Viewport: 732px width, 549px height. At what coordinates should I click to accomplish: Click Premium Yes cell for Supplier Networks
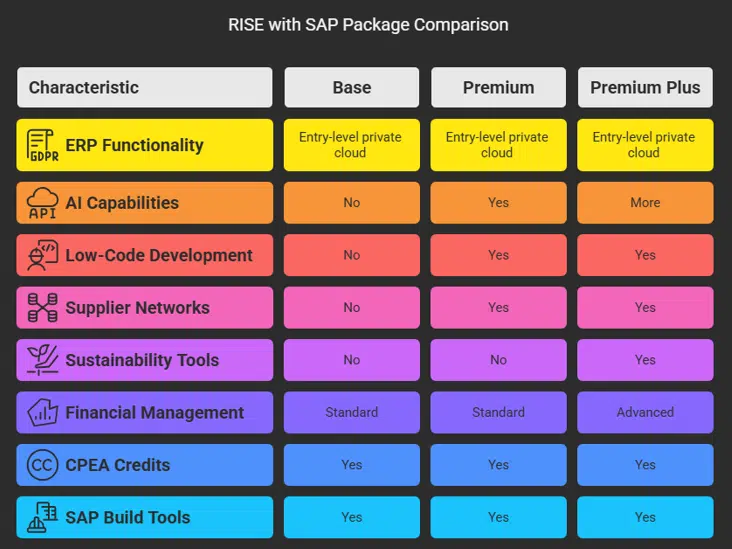pos(499,308)
